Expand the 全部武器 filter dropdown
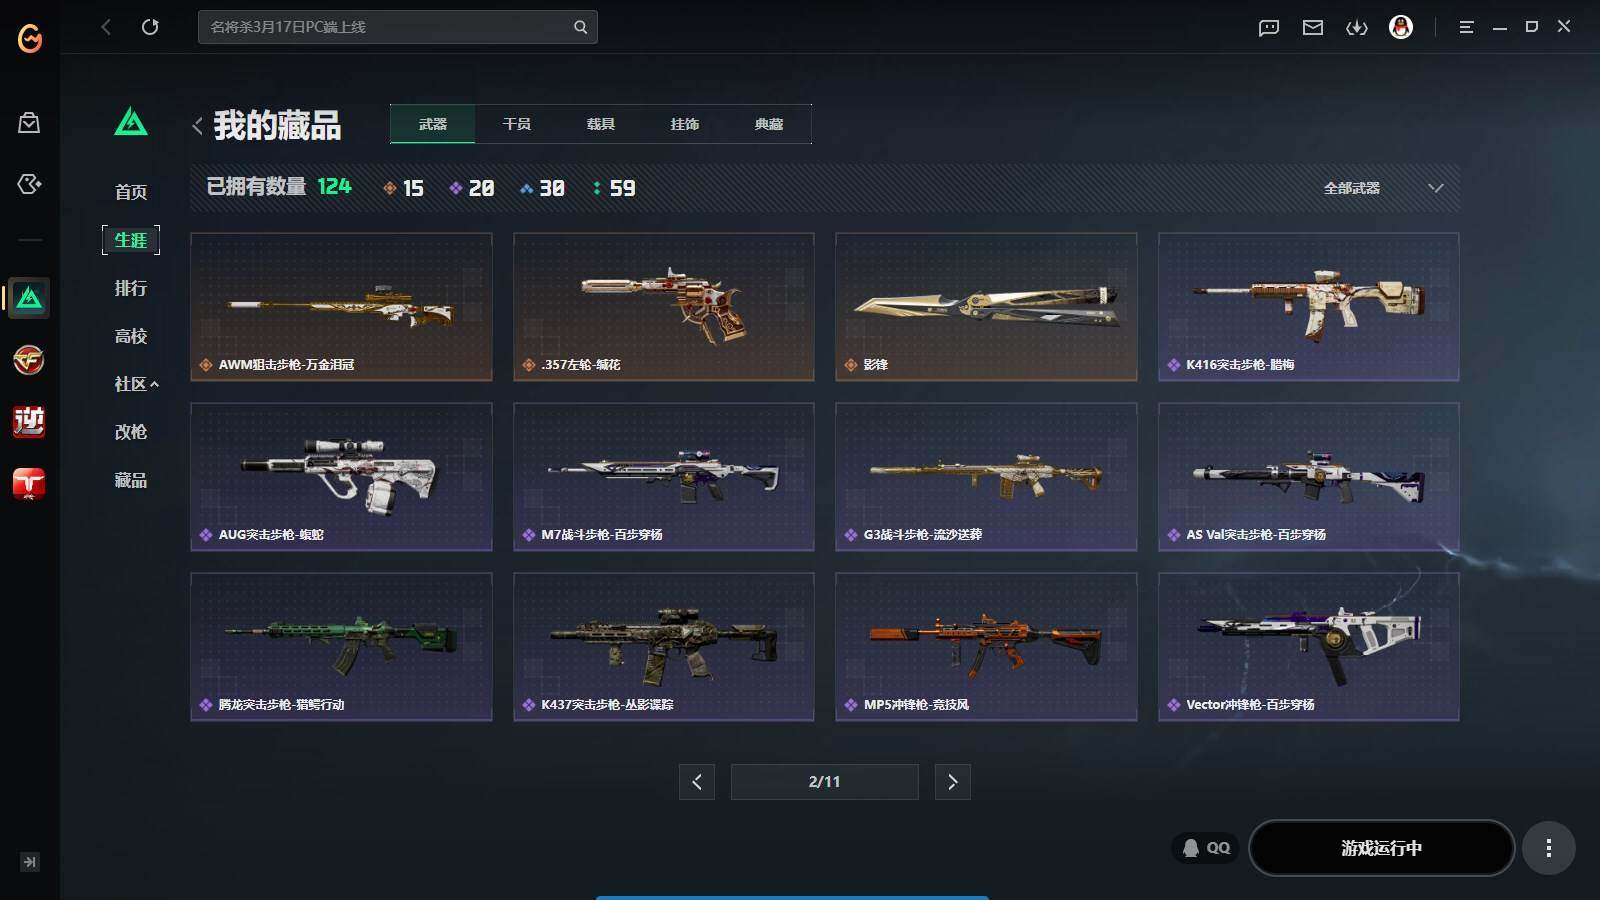The height and width of the screenshot is (900, 1600). pos(1382,188)
